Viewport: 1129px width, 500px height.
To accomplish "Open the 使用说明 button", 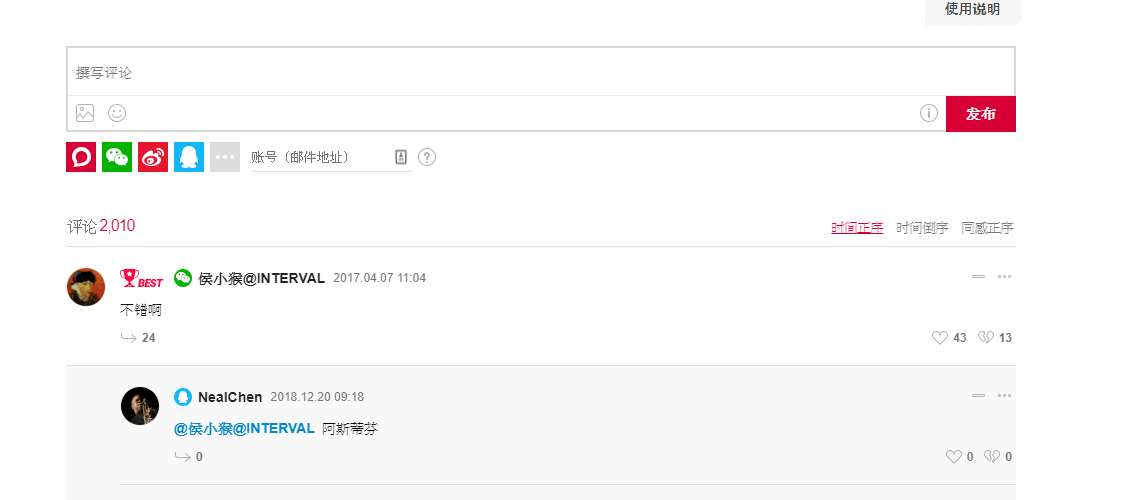I will click(x=973, y=10).
